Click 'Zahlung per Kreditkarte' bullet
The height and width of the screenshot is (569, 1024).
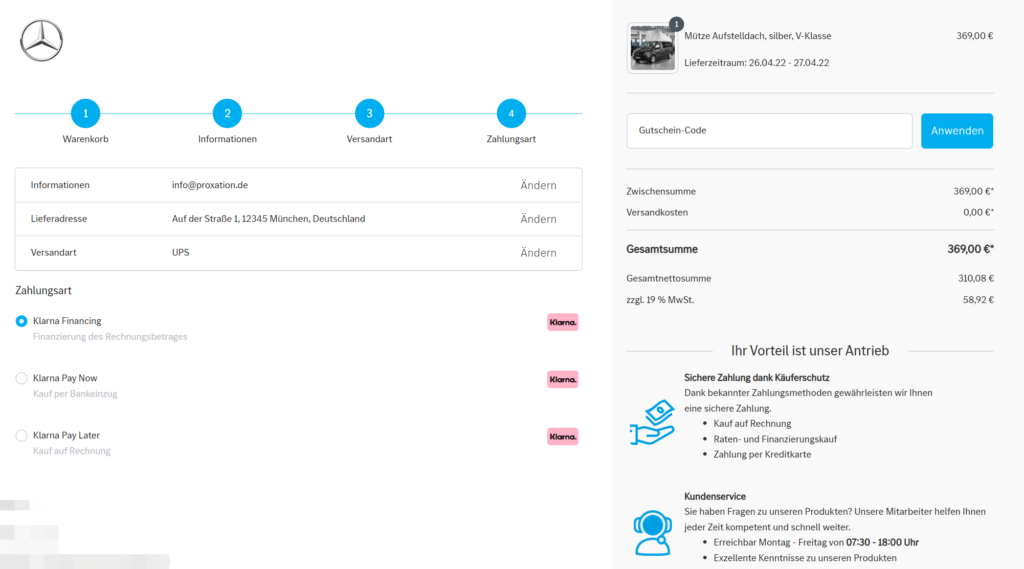coord(762,454)
